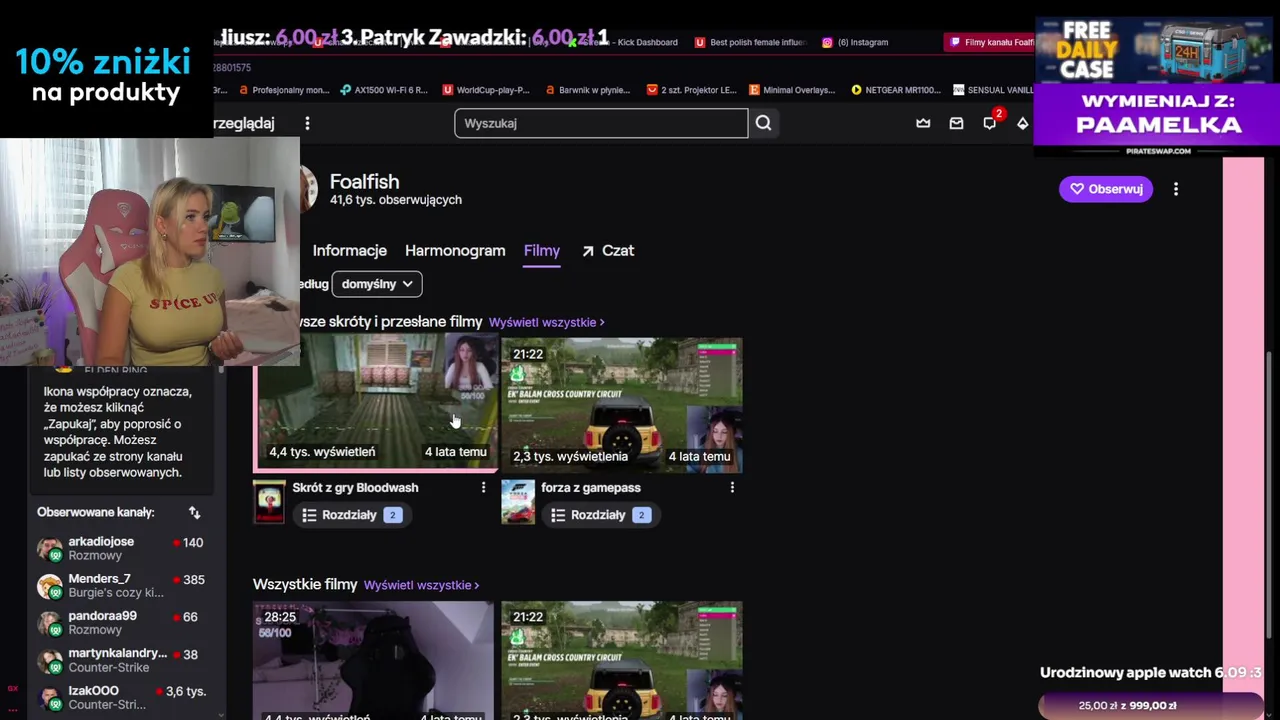
Task: Click Wyświetl wszystkie next to Wszystkie filmy
Action: click(x=421, y=585)
